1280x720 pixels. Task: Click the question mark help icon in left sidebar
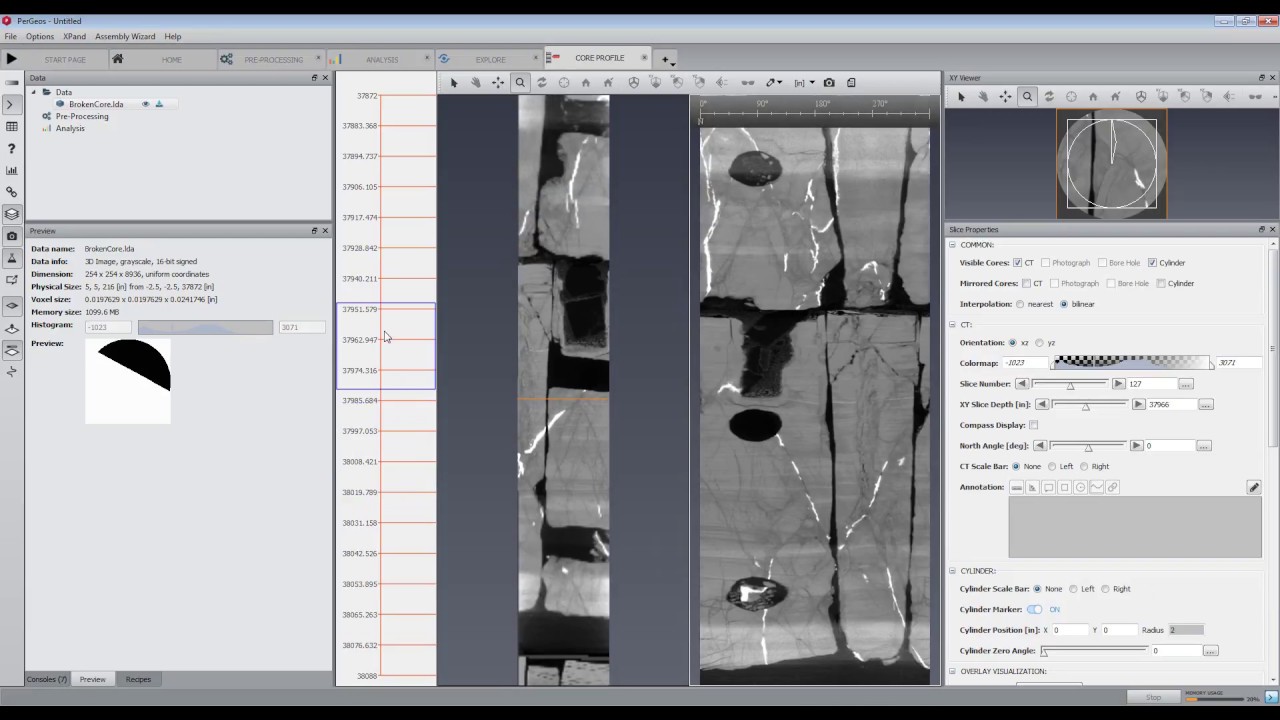[x=12, y=149]
